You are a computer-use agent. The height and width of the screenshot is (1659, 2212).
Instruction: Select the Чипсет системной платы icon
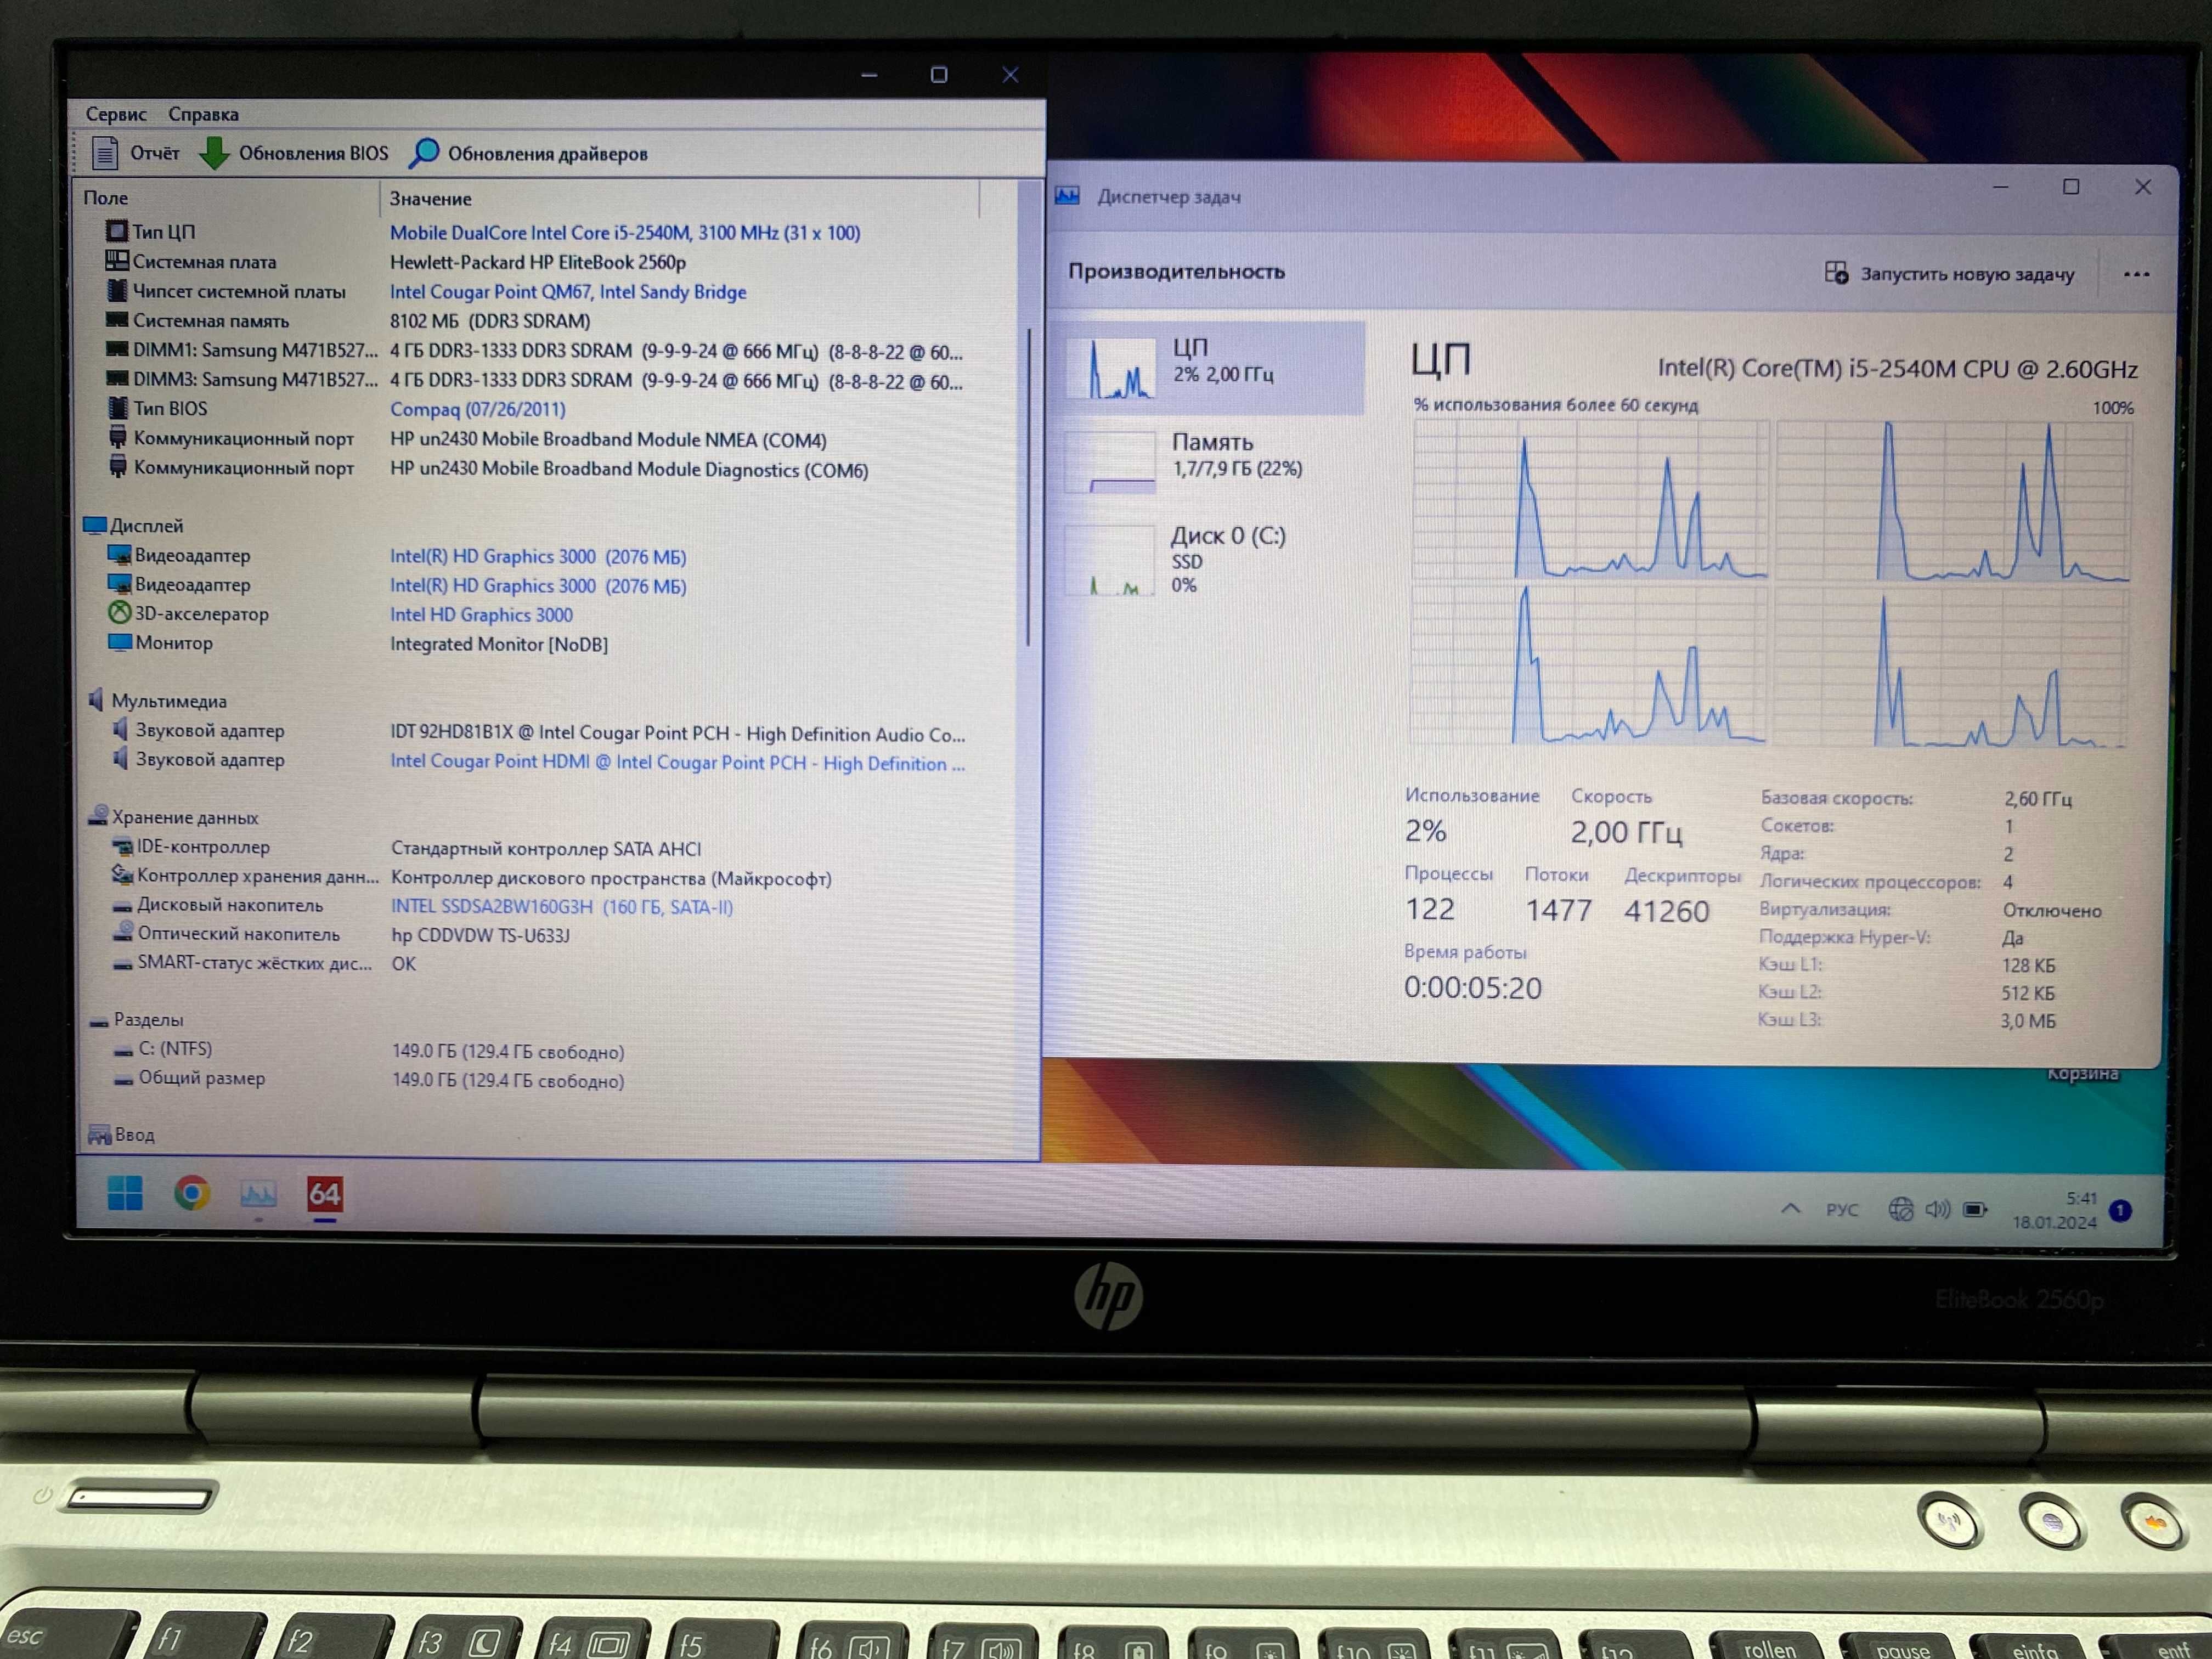point(117,290)
